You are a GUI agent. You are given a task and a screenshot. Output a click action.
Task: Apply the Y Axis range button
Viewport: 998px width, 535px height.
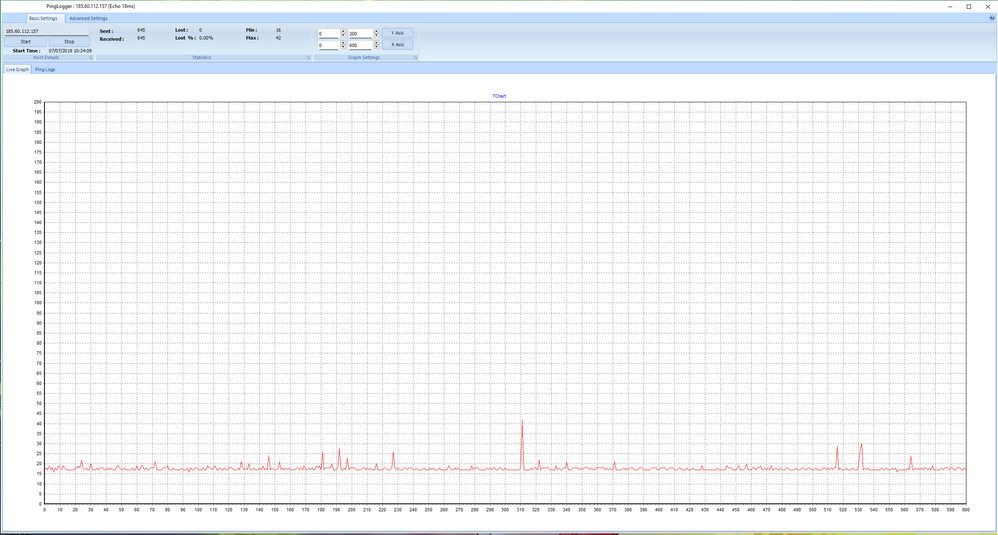397,33
